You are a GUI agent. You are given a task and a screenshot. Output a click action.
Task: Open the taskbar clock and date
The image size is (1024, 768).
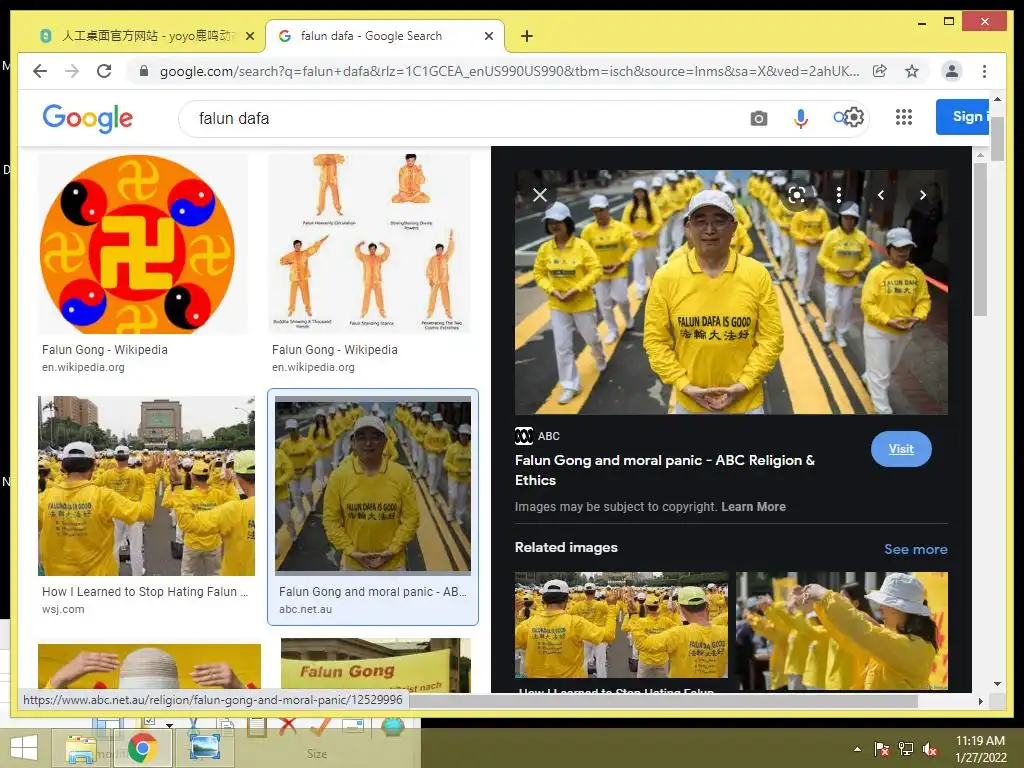[x=980, y=749]
